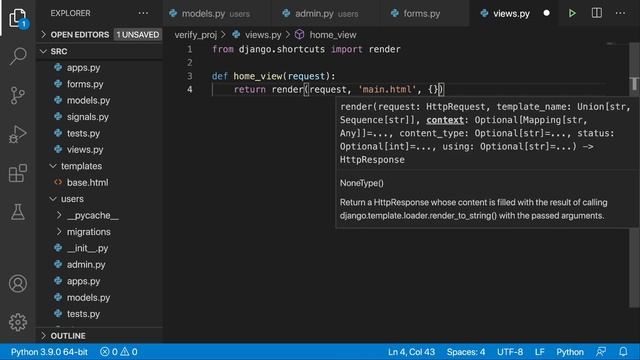Image resolution: width=640 pixels, height=360 pixels.
Task: Click line number 3 in the gutter
Action: click(x=189, y=76)
